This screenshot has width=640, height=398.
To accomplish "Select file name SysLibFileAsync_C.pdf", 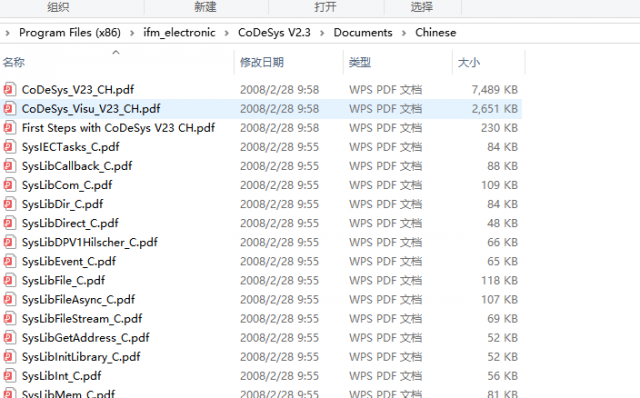I will [78, 300].
